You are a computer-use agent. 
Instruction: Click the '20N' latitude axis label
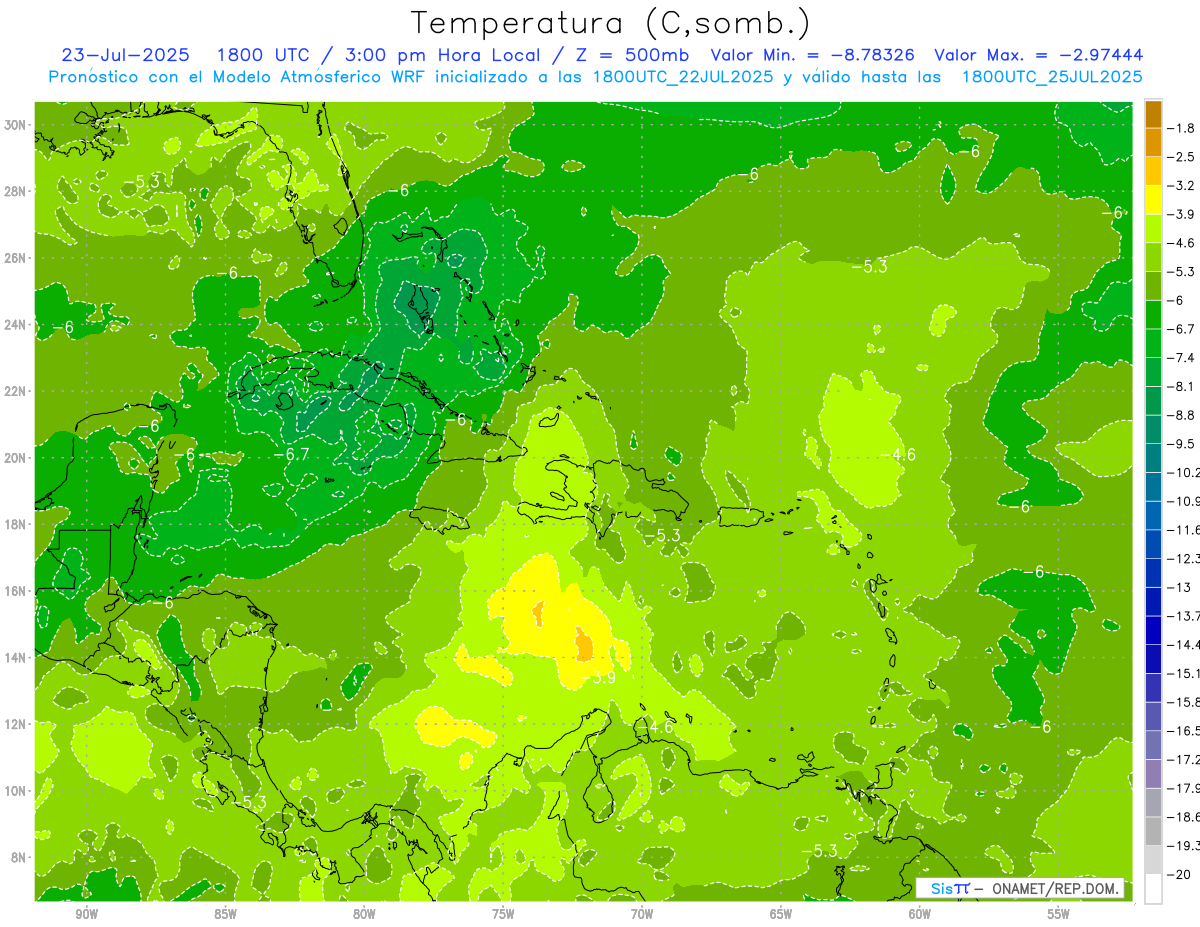click(15, 458)
